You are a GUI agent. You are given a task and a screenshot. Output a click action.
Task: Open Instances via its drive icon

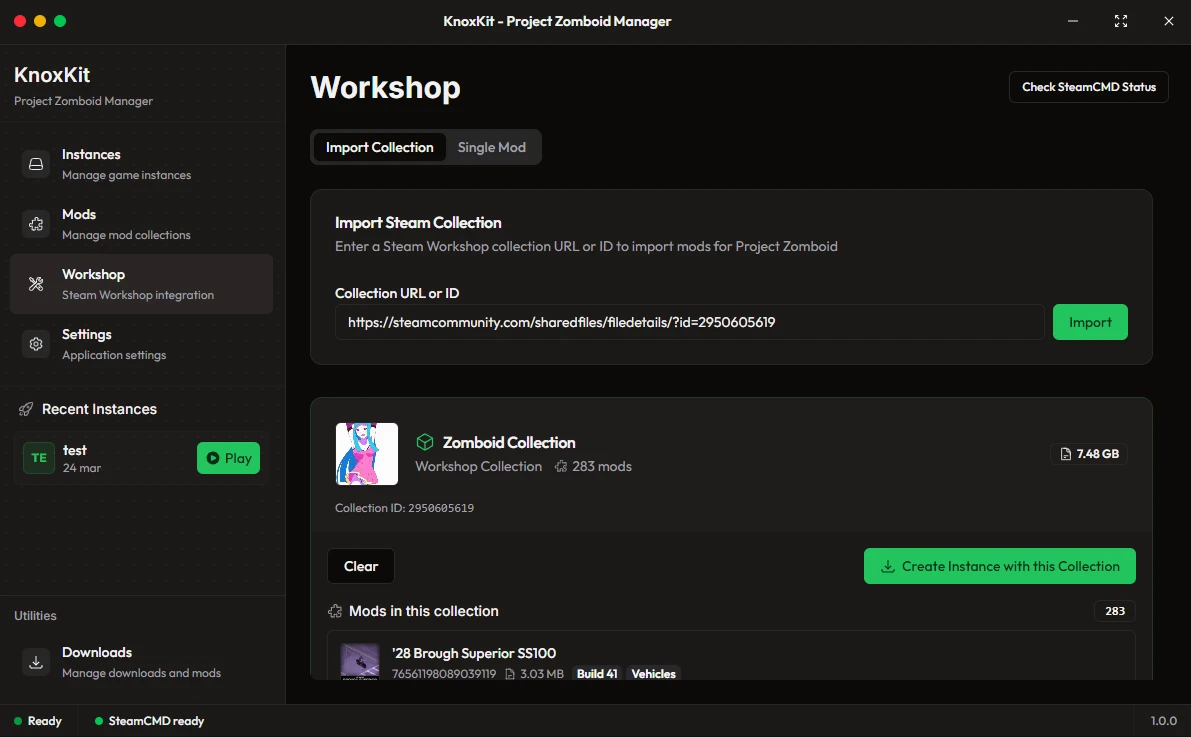click(36, 164)
